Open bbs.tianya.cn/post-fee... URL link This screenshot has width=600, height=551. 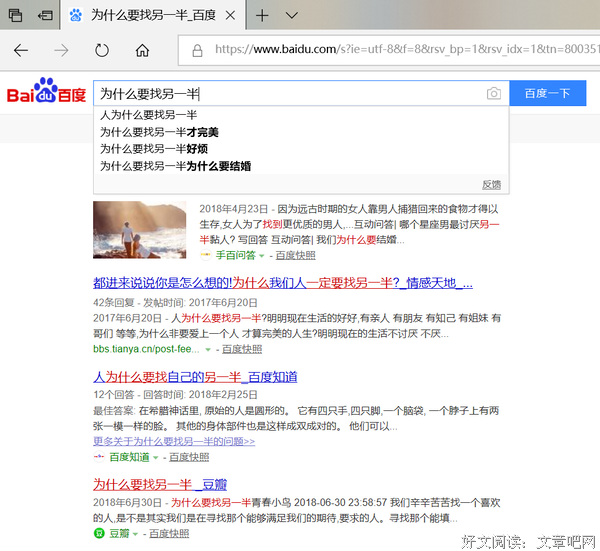coord(146,349)
